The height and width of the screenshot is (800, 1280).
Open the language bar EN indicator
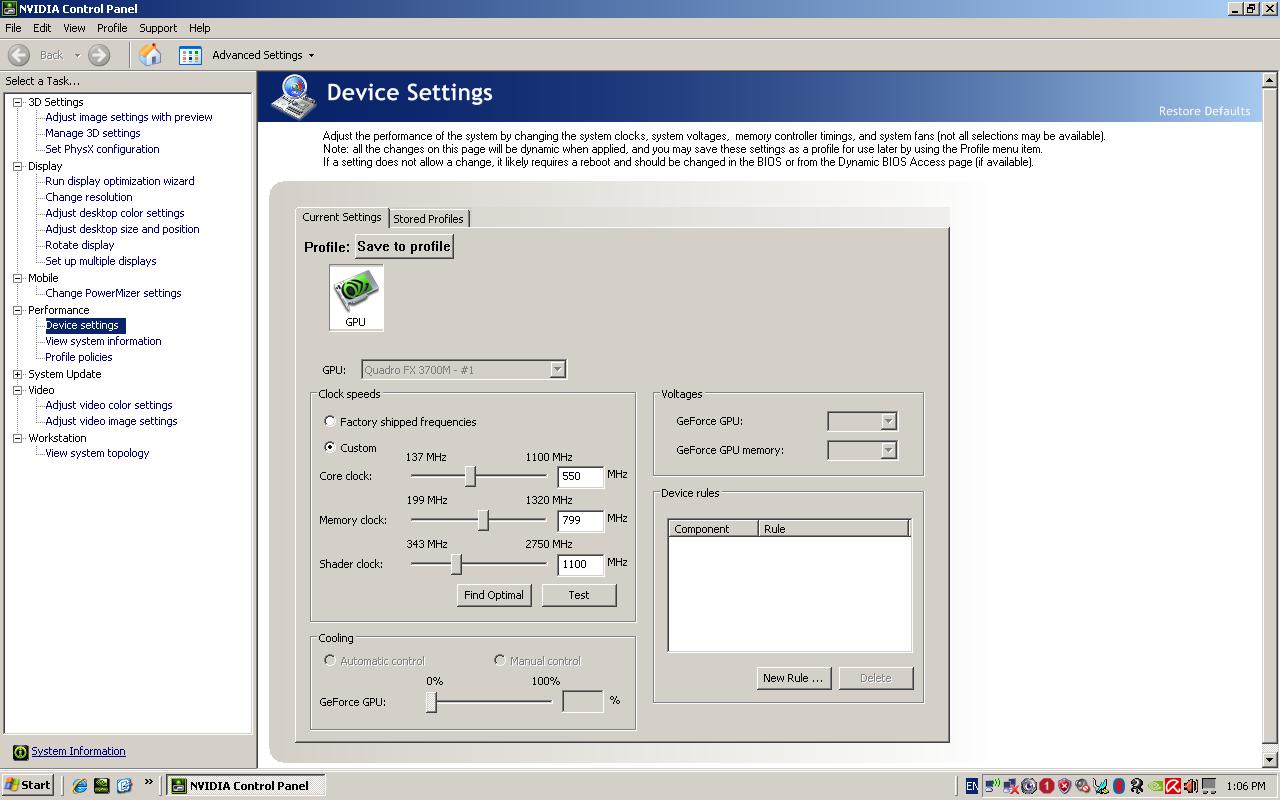pyautogui.click(x=972, y=786)
